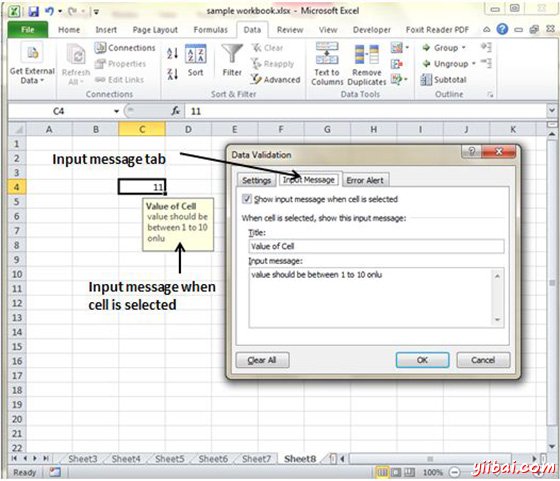This screenshot has width=560, height=481.
Task: Click the Select All corner of the grid
Action: point(17,129)
